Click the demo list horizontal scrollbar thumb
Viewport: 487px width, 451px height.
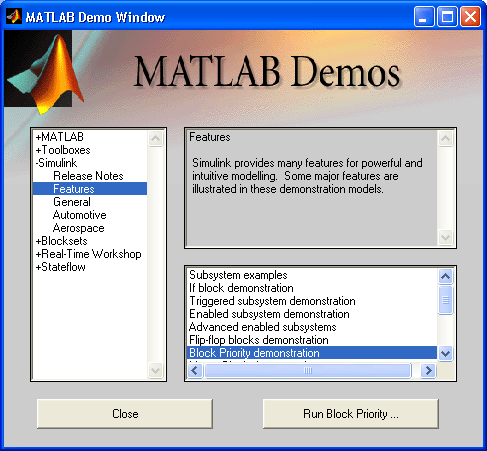click(308, 370)
